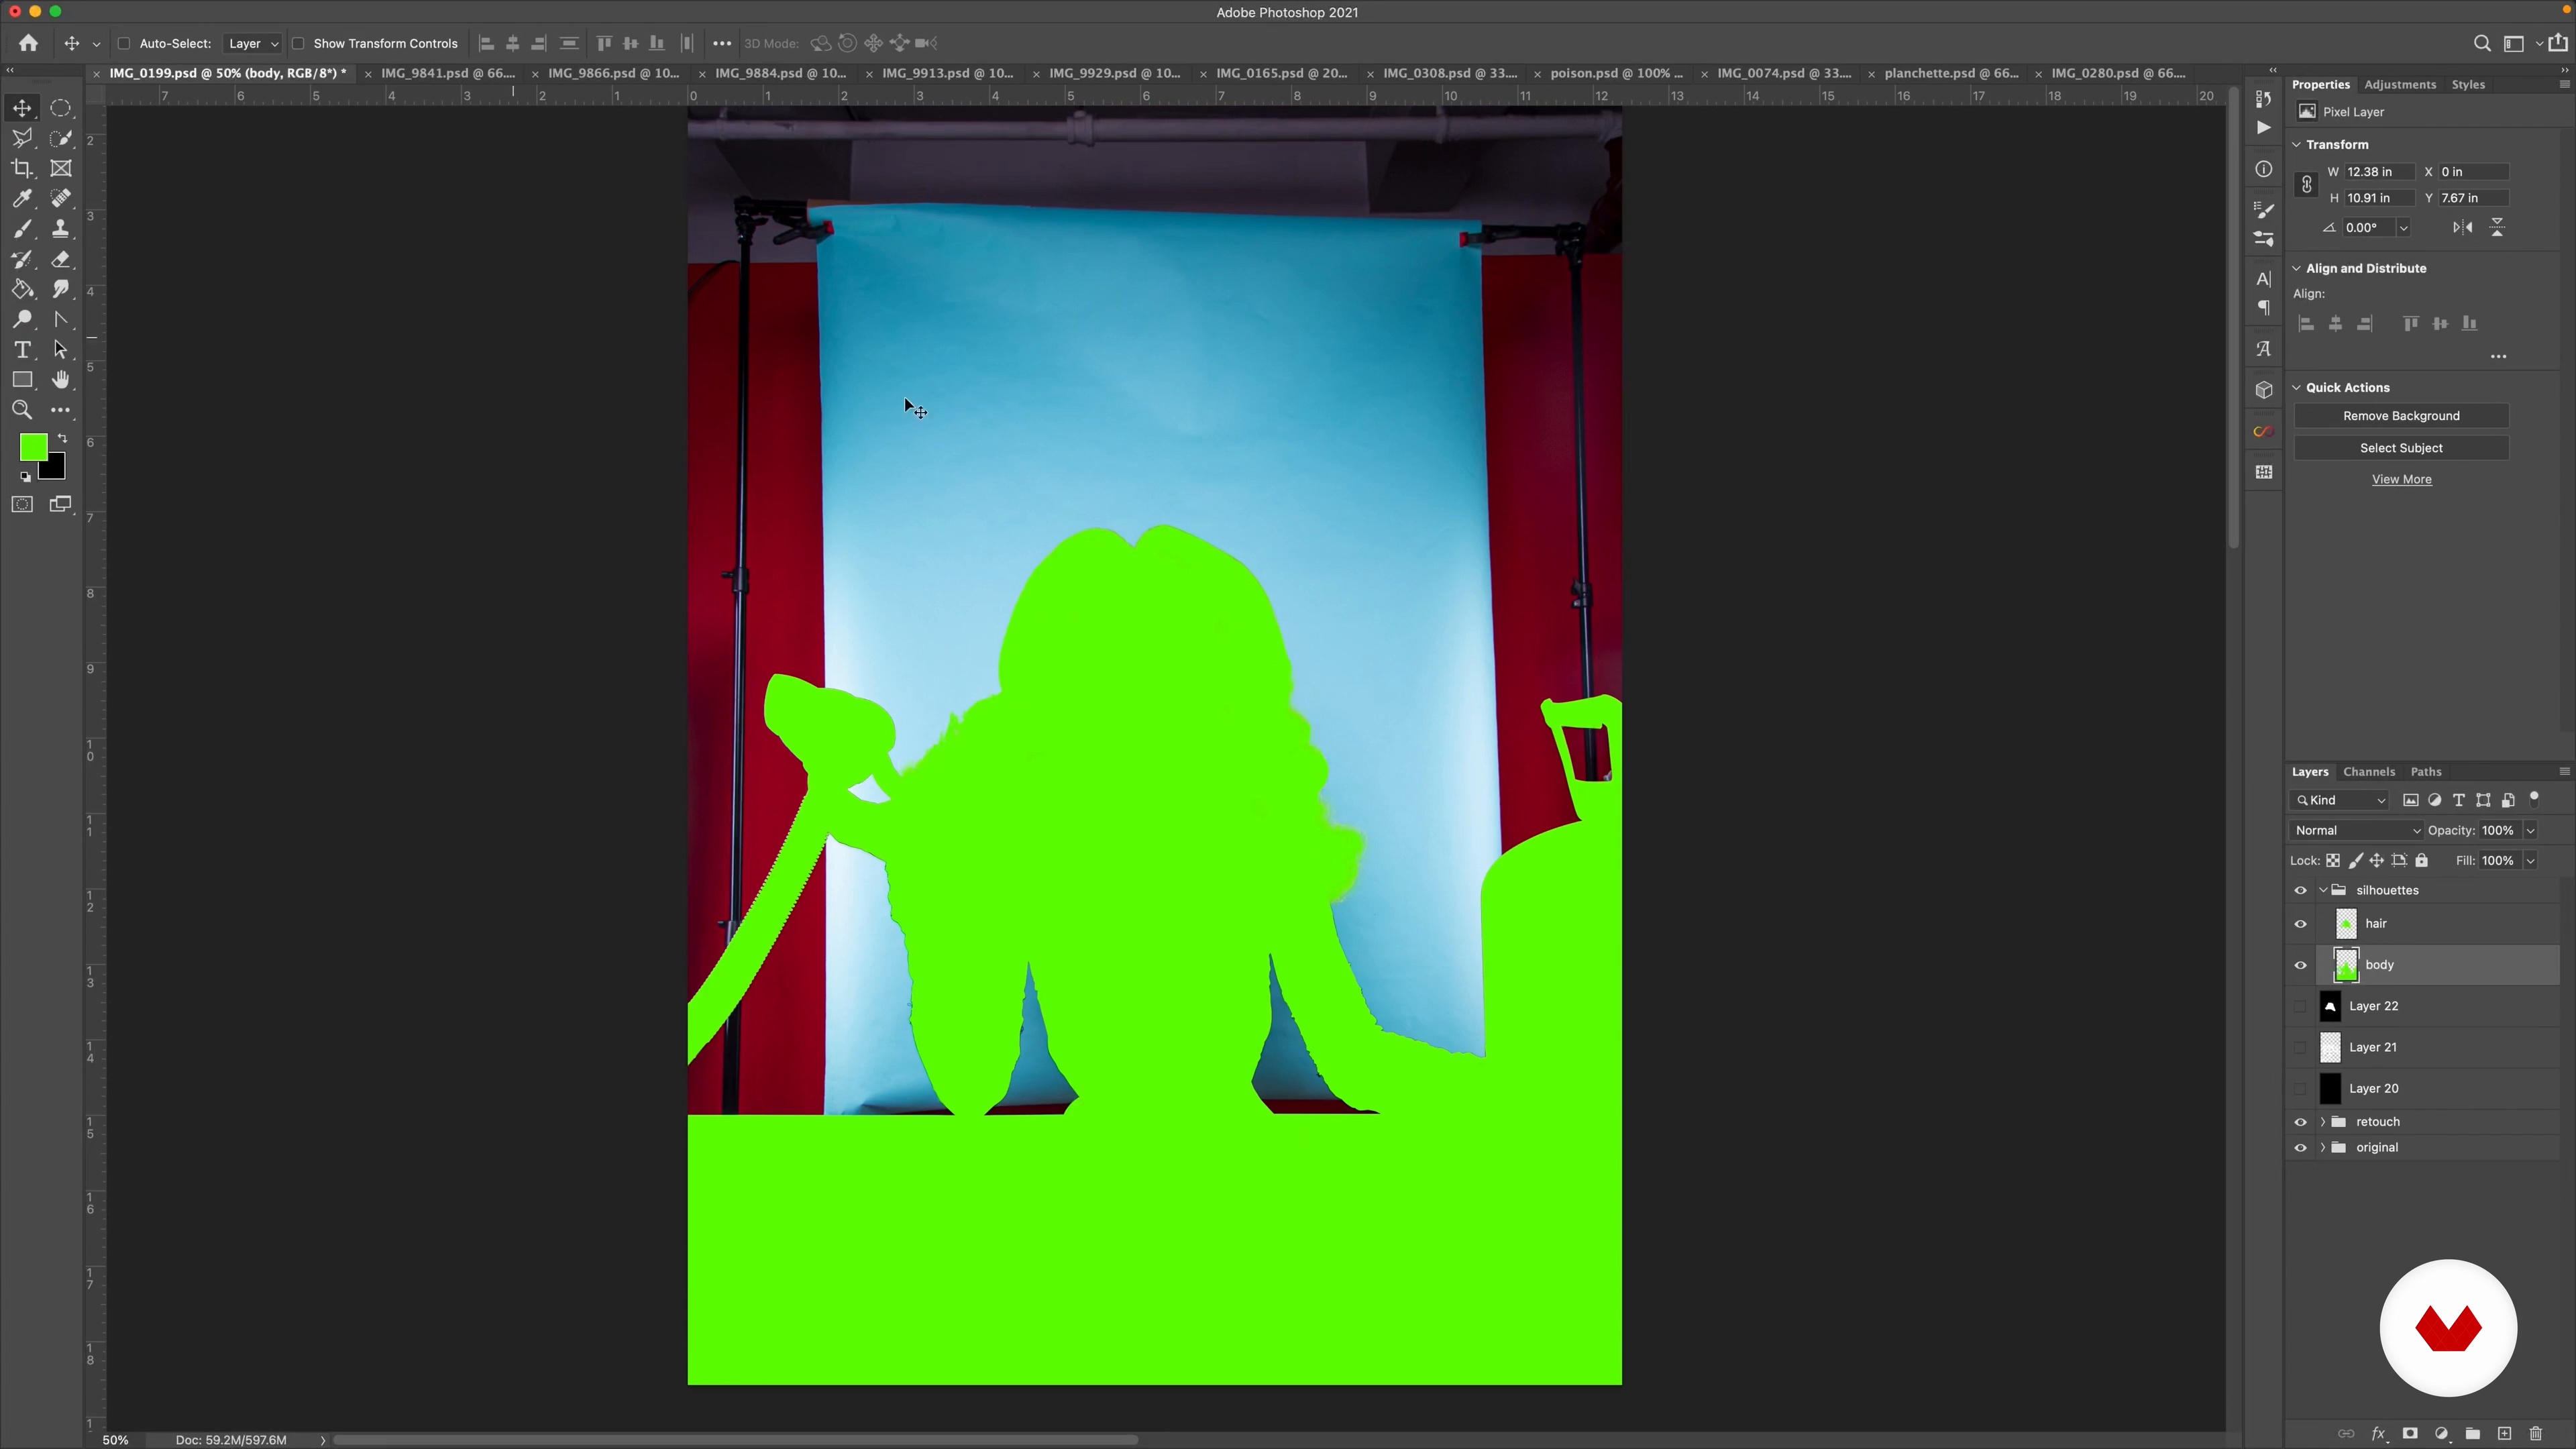Select the Elliptical Marquee tool
The height and width of the screenshot is (1449, 2576).
61,108
